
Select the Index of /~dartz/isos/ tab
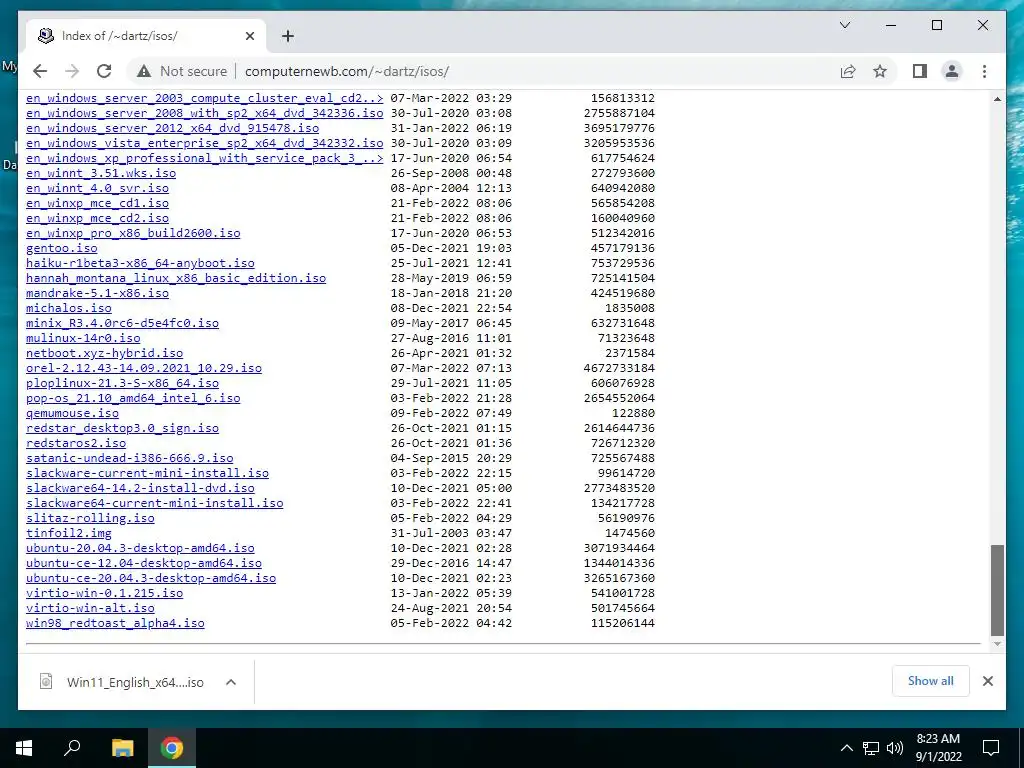pyautogui.click(x=146, y=36)
